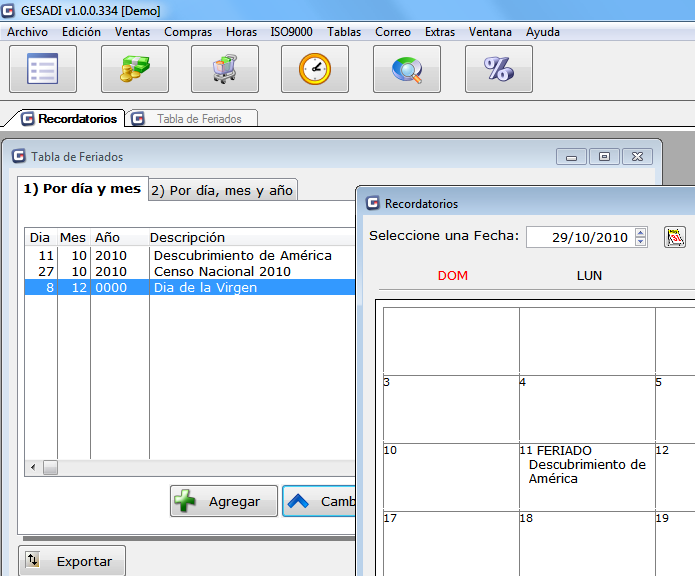Open the percent sign toolbar icon

pyautogui.click(x=498, y=69)
